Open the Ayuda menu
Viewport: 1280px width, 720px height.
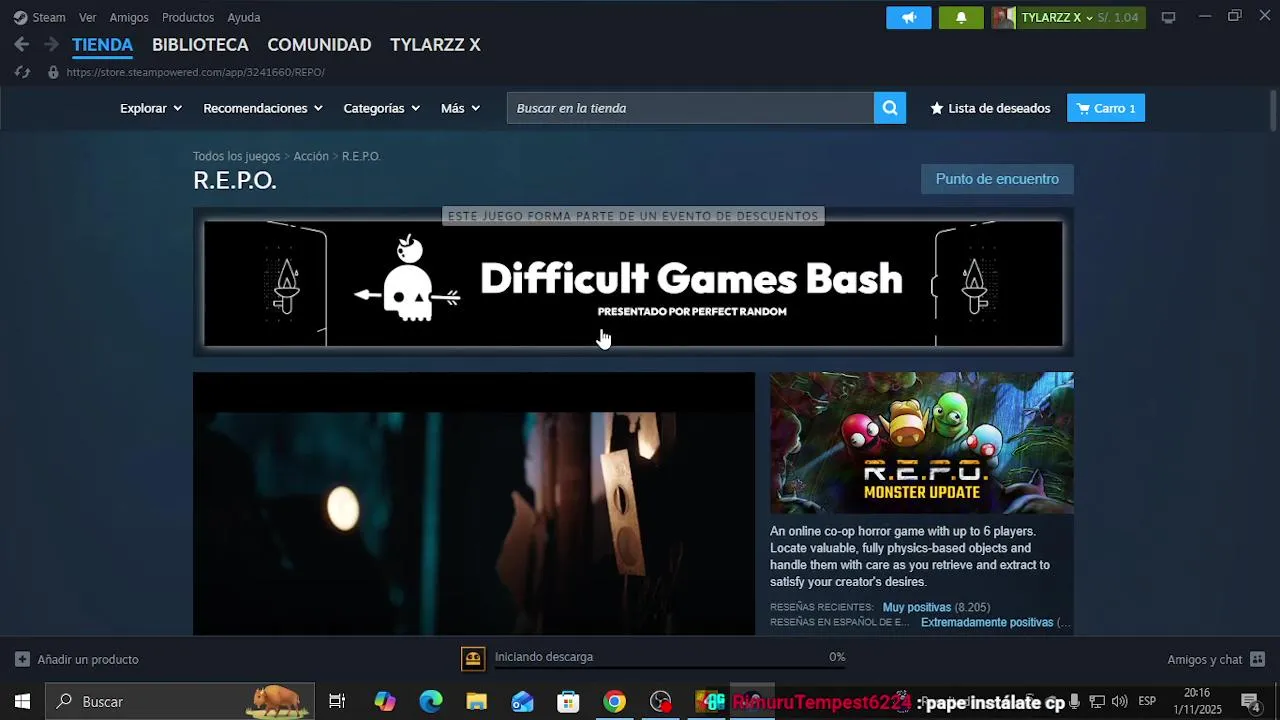click(x=244, y=17)
